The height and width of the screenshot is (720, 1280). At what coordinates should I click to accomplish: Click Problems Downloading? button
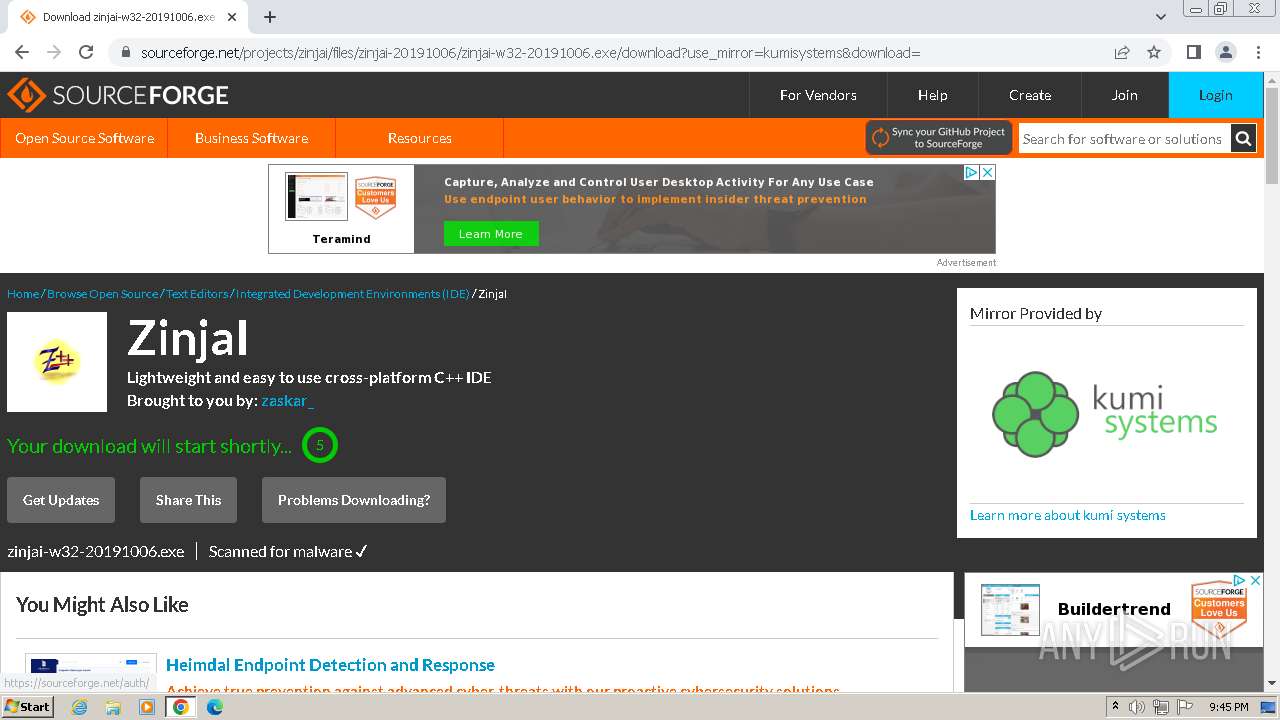(x=354, y=500)
